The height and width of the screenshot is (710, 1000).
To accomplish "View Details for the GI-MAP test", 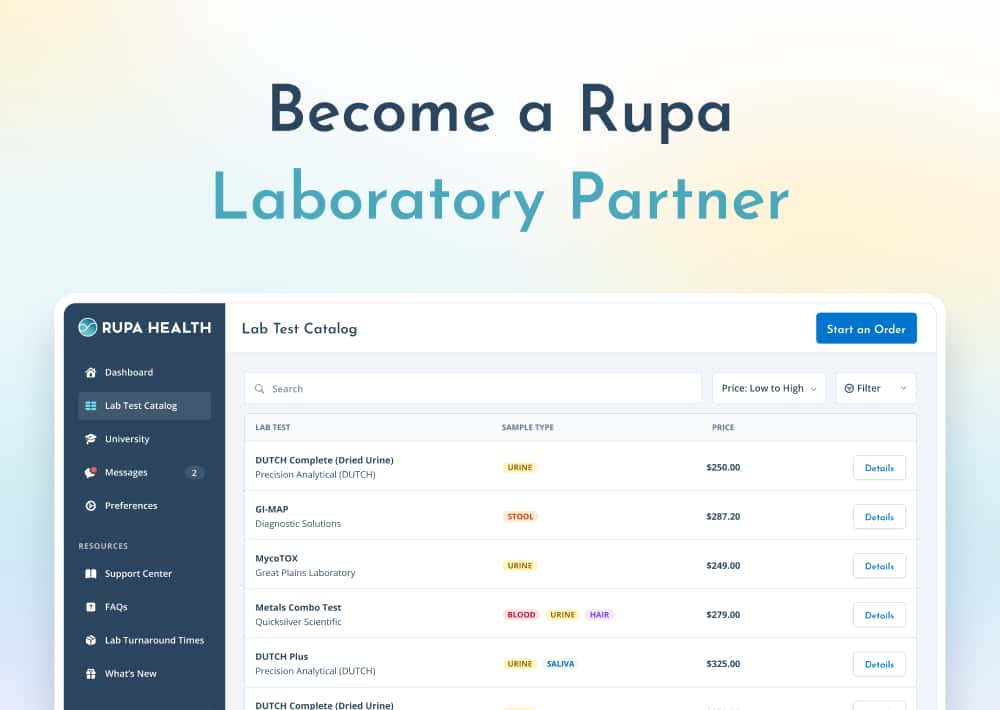I will point(879,516).
